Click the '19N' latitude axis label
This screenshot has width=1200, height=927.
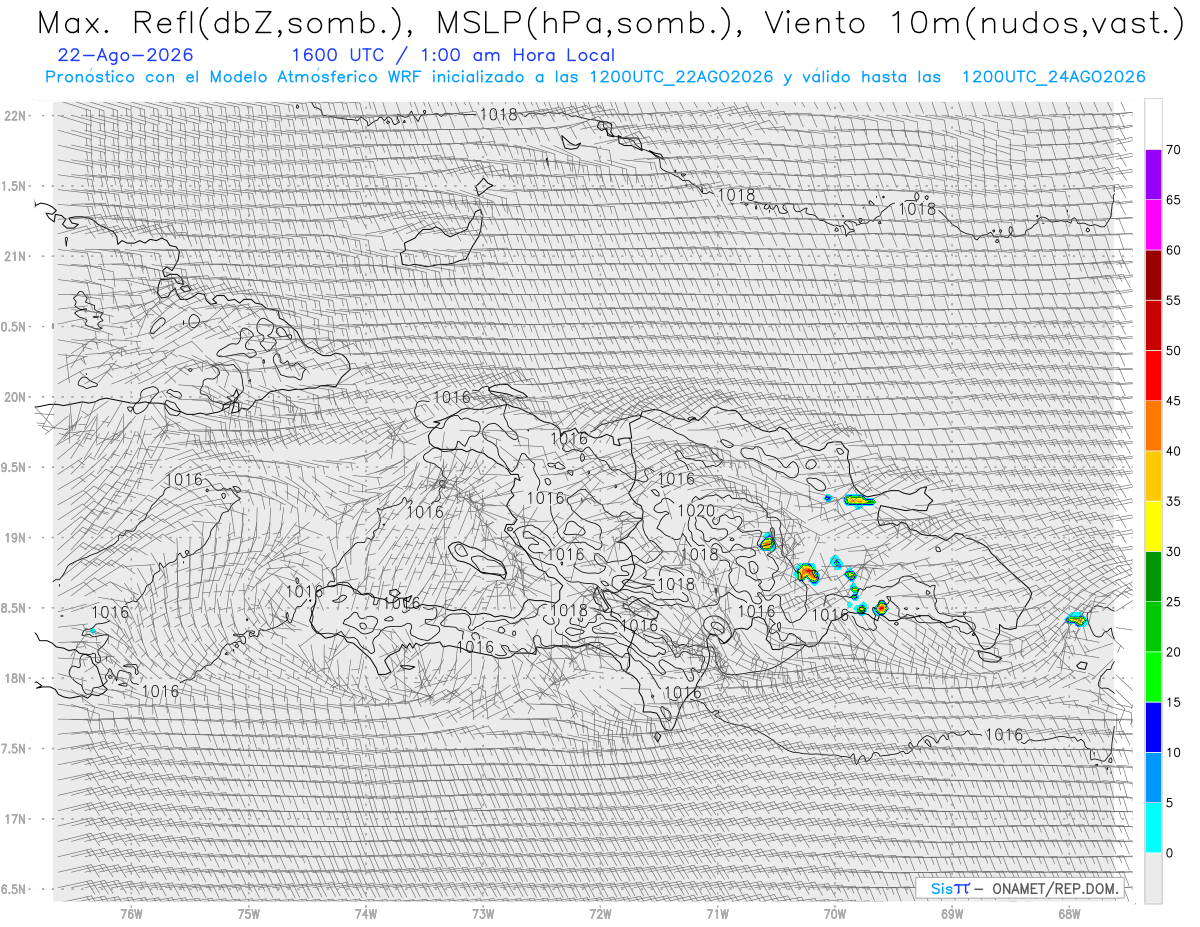[x=15, y=538]
